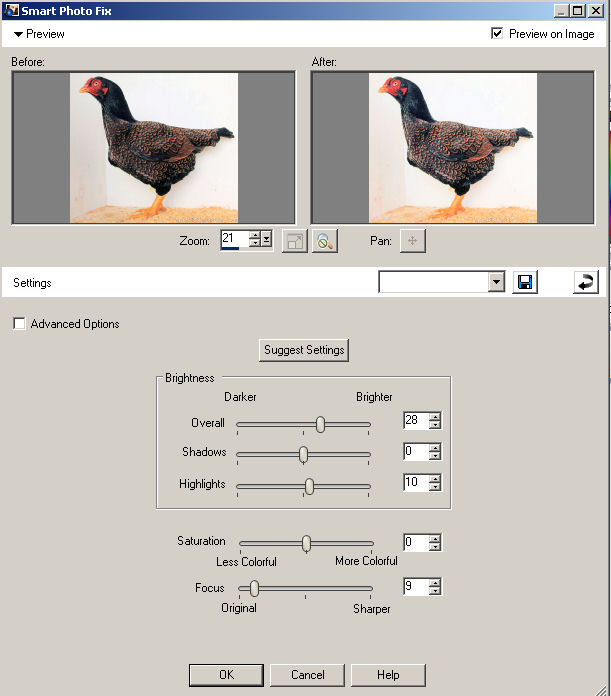Screen dimensions: 611x696
Task: Decrease Zoom value with down spinner
Action: point(255,243)
